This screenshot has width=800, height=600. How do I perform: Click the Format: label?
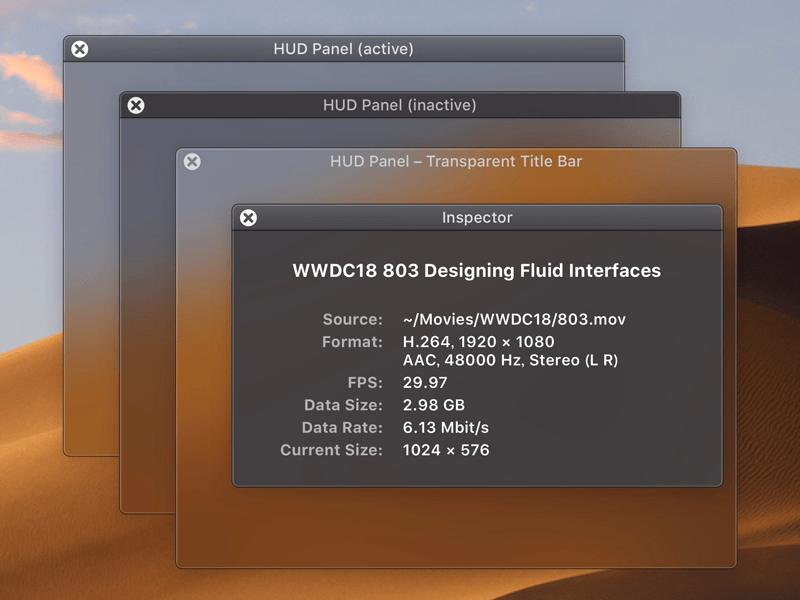[352, 342]
